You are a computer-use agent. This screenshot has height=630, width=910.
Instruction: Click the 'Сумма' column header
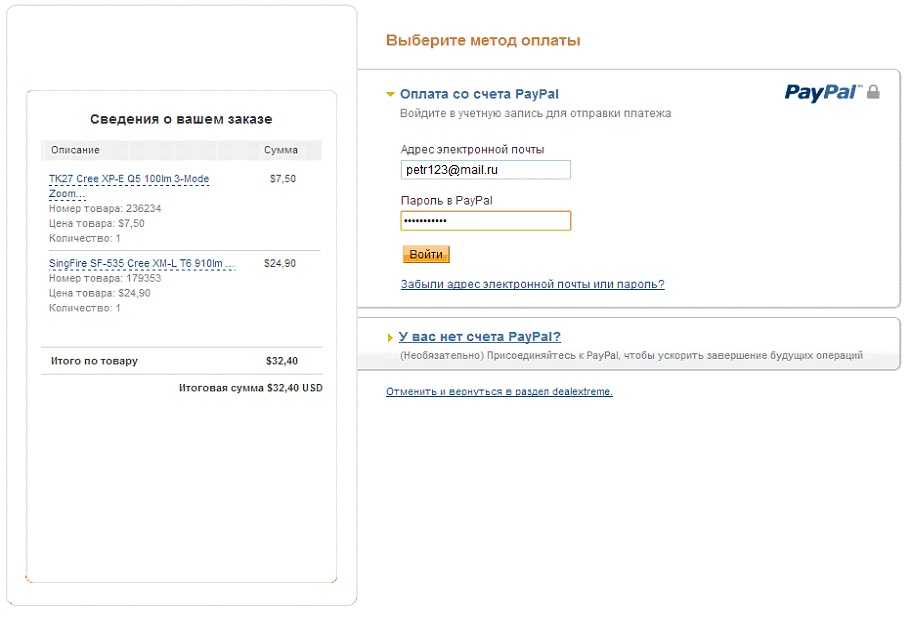[x=281, y=150]
